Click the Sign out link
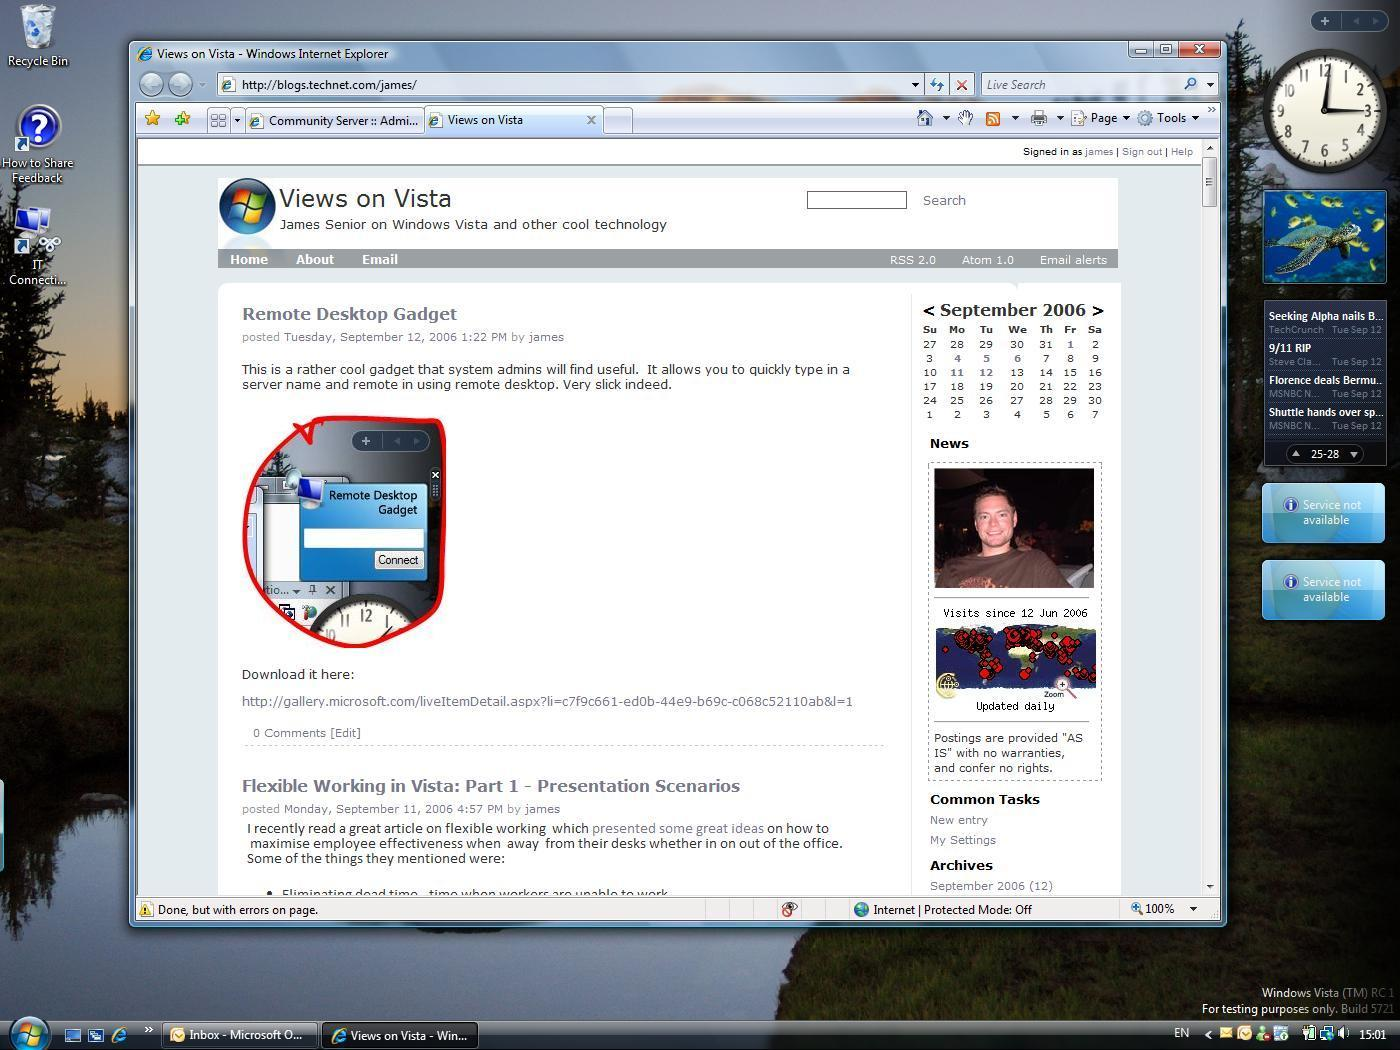 pyautogui.click(x=1142, y=152)
